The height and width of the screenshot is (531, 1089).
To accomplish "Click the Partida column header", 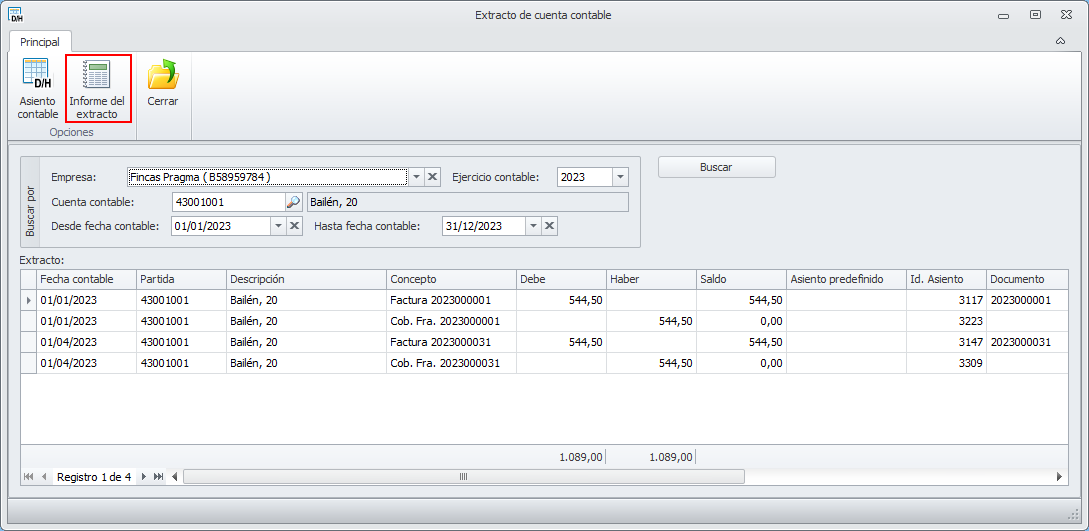I will point(181,279).
